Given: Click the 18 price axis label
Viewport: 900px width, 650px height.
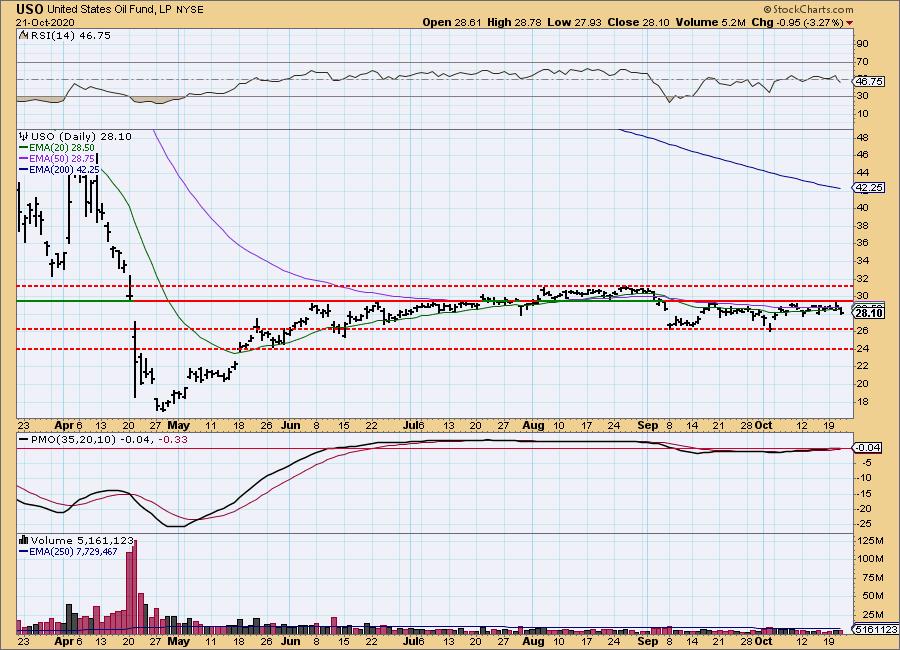Looking at the screenshot, I should 862,401.
